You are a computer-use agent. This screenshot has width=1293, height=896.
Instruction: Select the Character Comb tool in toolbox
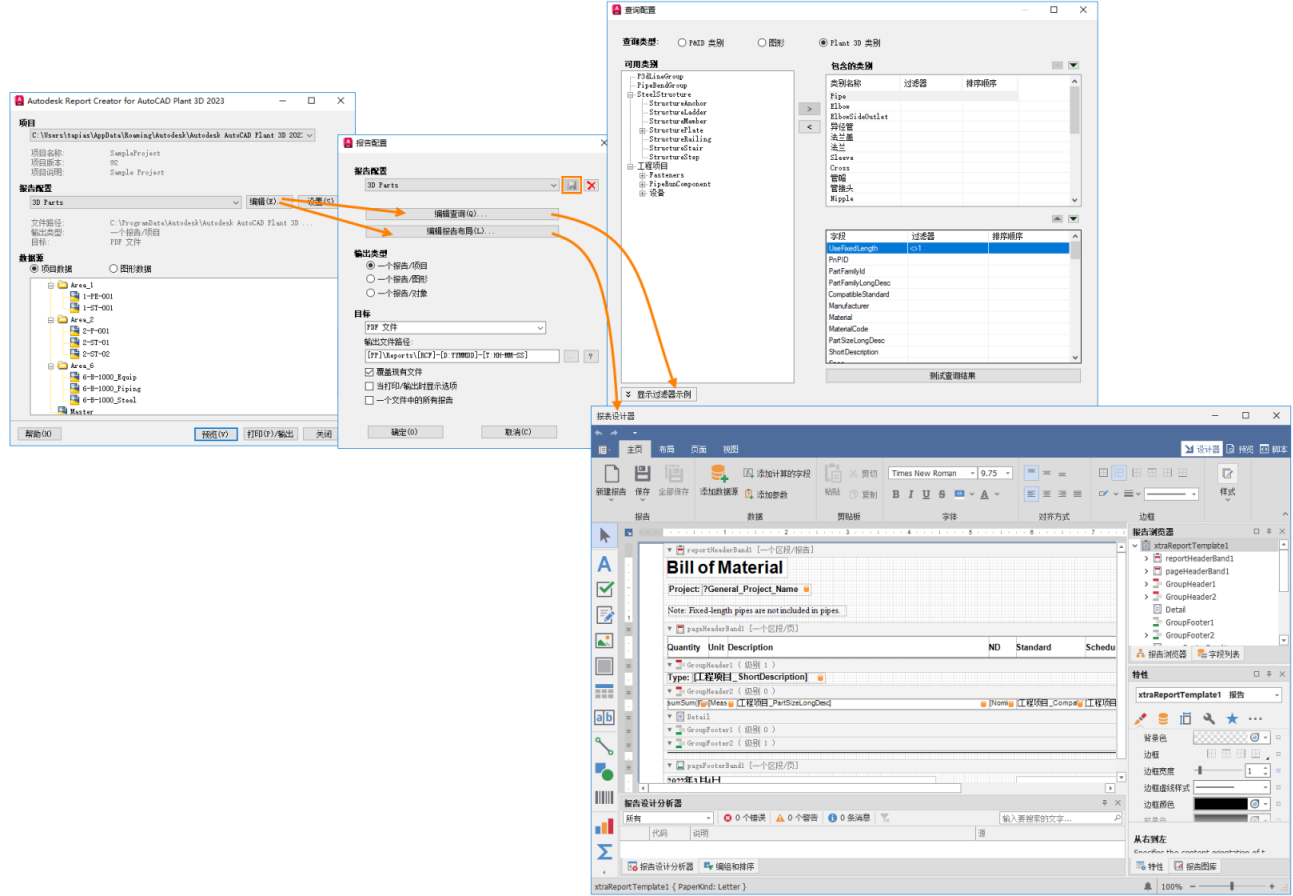coord(604,717)
